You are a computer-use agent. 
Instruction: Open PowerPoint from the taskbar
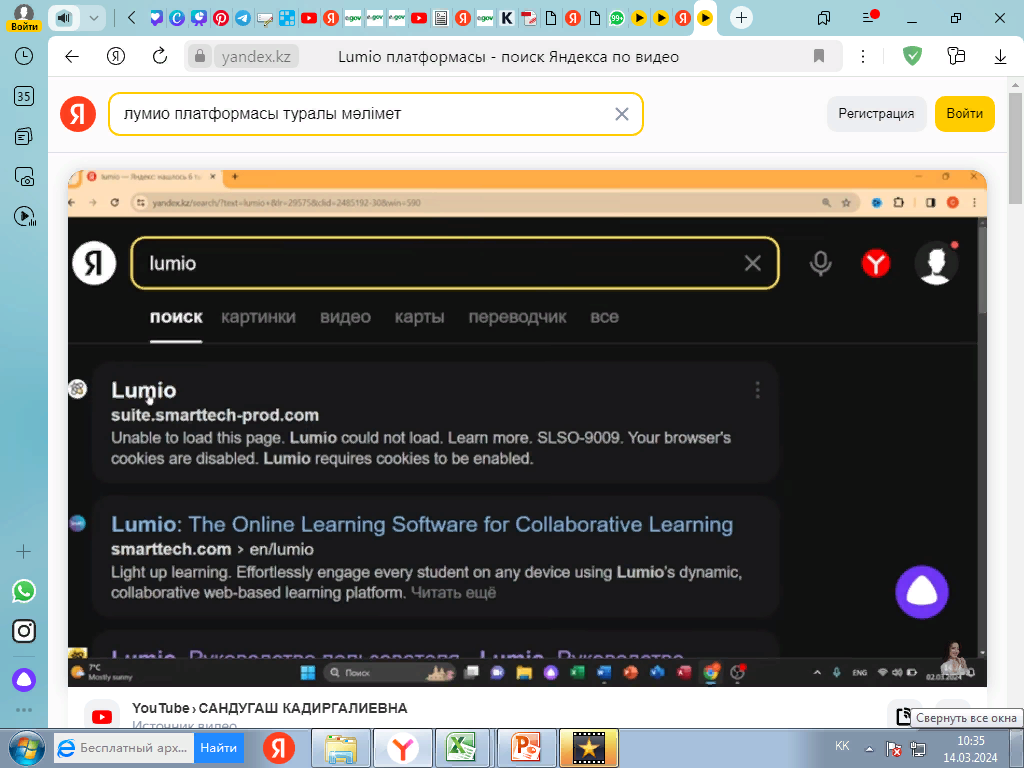[x=526, y=748]
